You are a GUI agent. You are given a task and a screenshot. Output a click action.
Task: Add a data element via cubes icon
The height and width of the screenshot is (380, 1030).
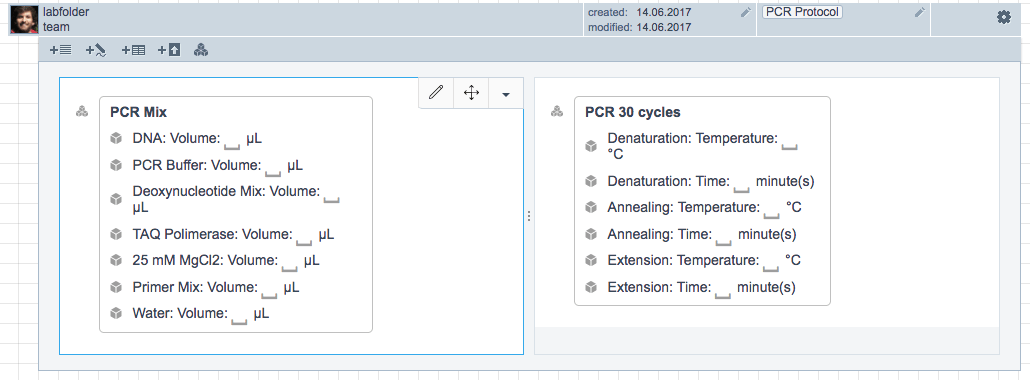(x=201, y=50)
